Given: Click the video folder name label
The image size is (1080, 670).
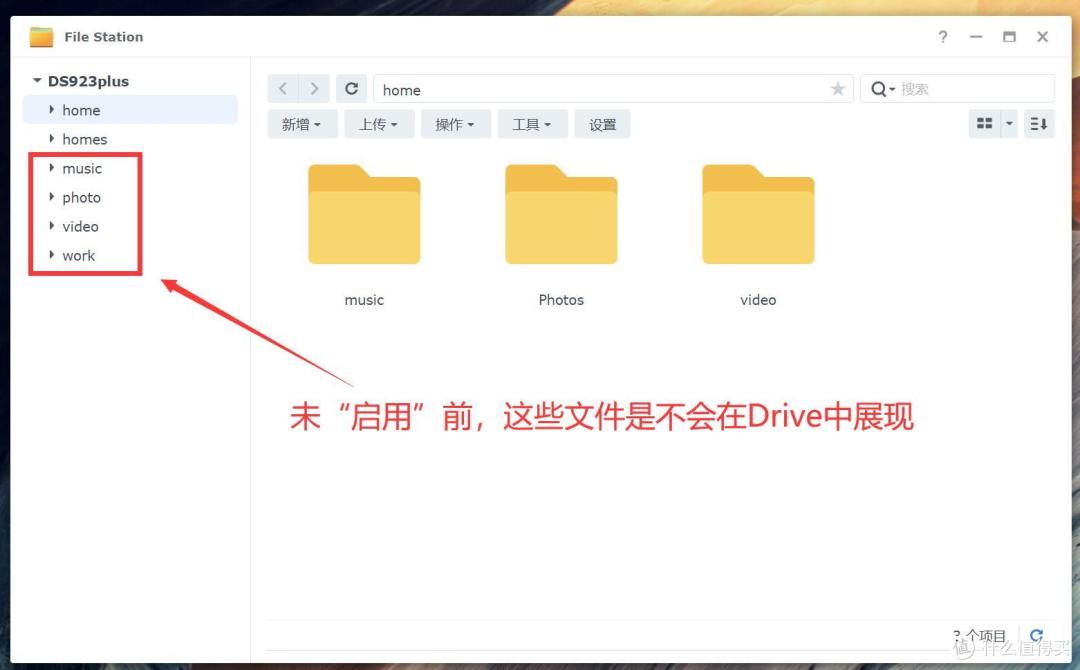Looking at the screenshot, I should (x=758, y=300).
